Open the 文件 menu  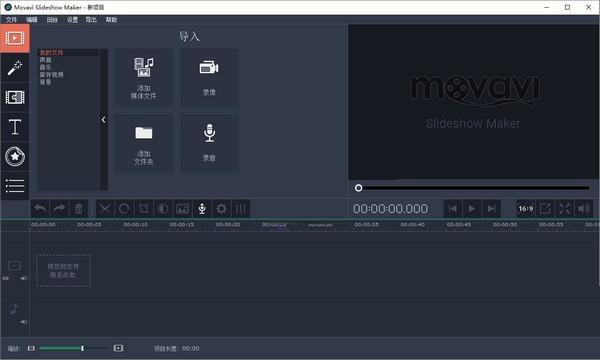click(11, 20)
